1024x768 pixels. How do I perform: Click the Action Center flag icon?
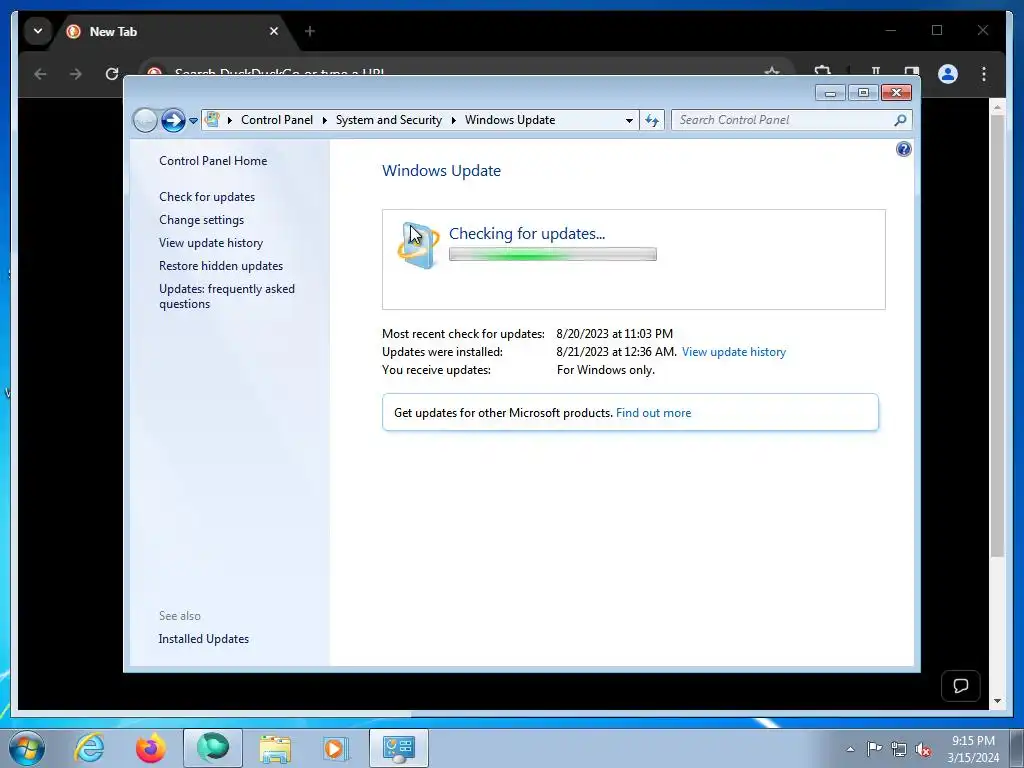[x=874, y=749]
